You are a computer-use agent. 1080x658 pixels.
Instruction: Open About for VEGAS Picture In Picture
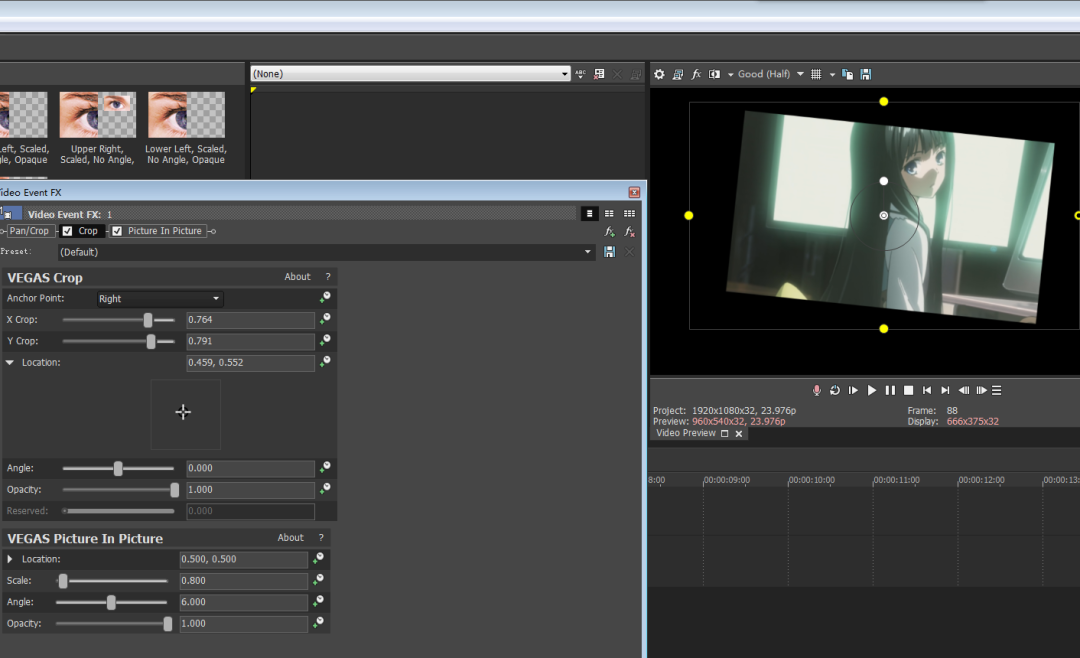291,537
